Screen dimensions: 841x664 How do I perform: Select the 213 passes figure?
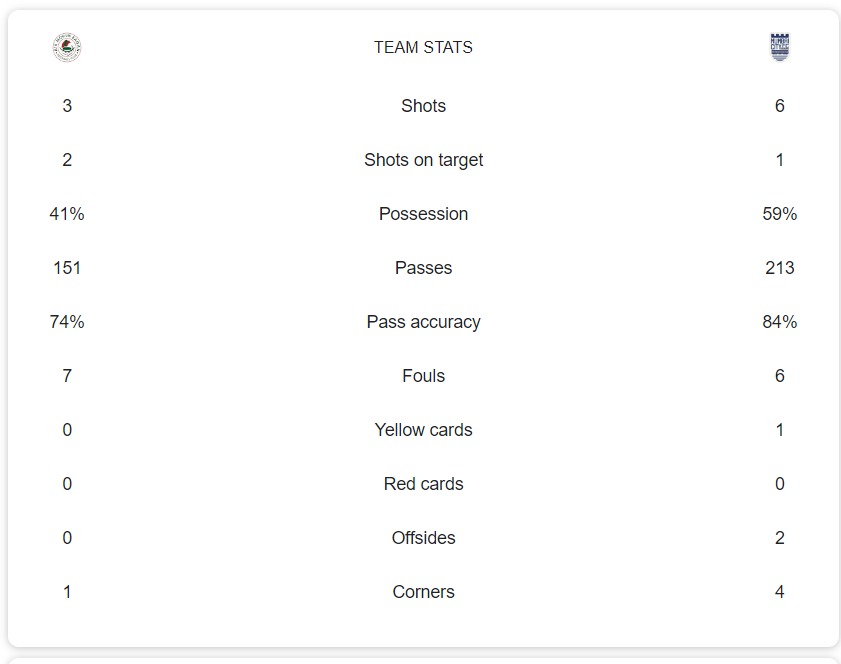(779, 268)
